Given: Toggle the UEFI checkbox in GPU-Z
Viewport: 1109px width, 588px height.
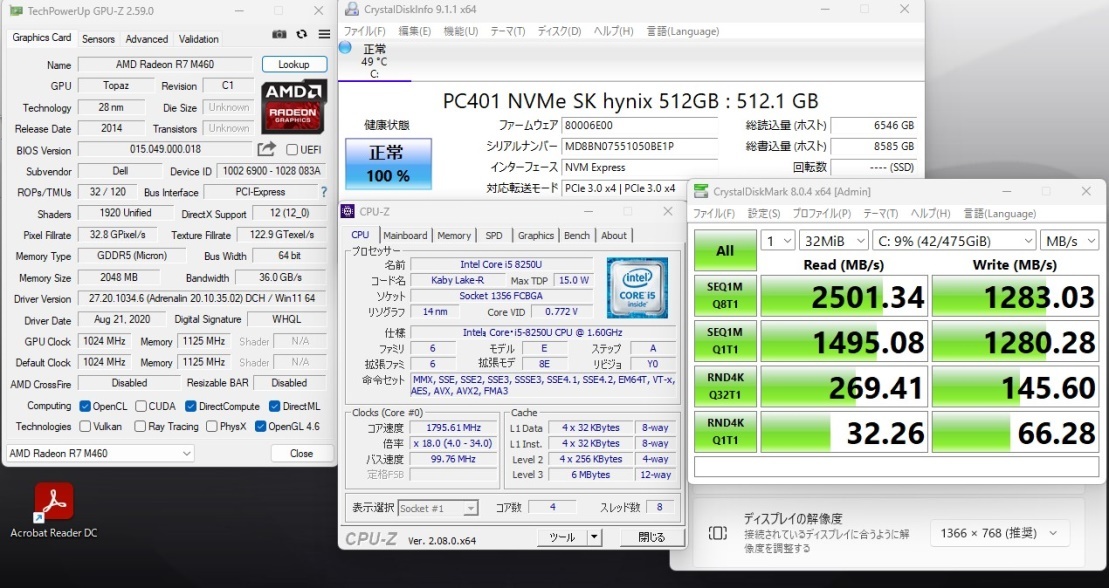Looking at the screenshot, I should click(x=291, y=150).
